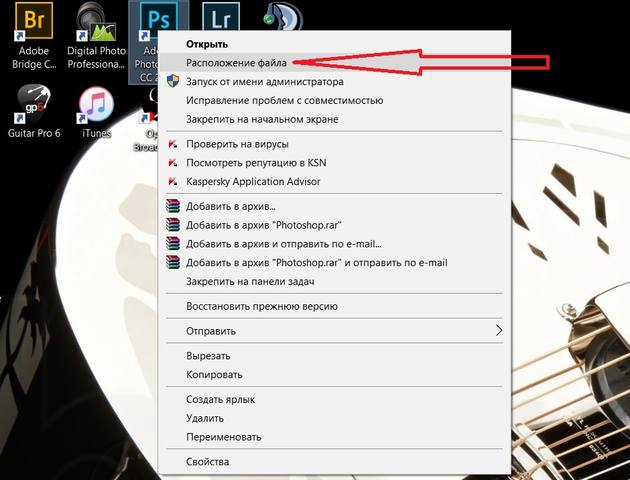
Task: Choose Восстановить прежнюю версию
Action: (x=335, y=306)
